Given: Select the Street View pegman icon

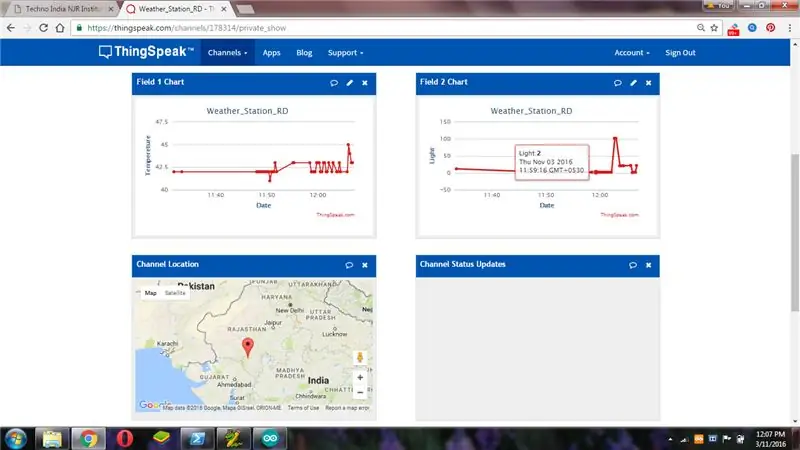Looking at the screenshot, I should [x=360, y=358].
